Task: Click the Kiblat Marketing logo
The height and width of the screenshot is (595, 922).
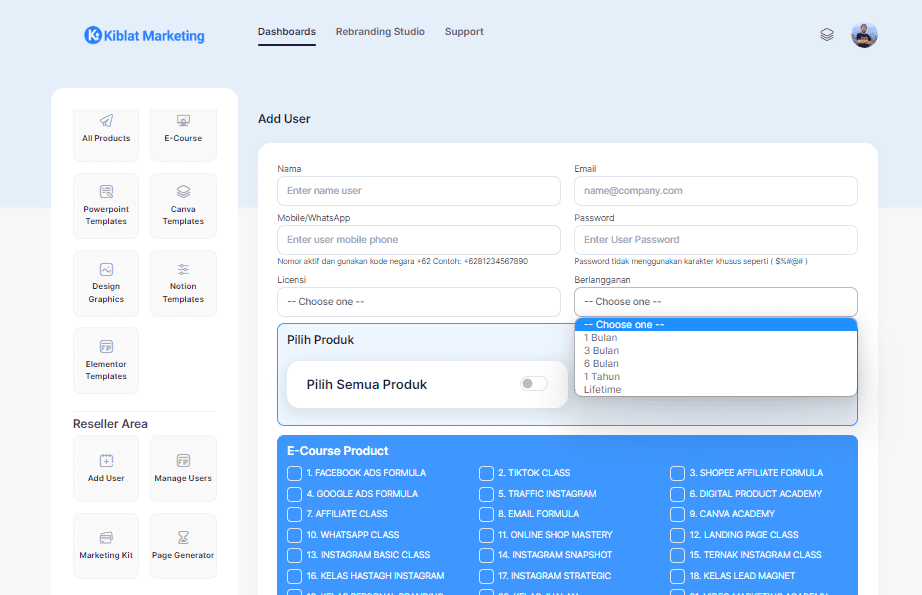Action: coord(145,35)
